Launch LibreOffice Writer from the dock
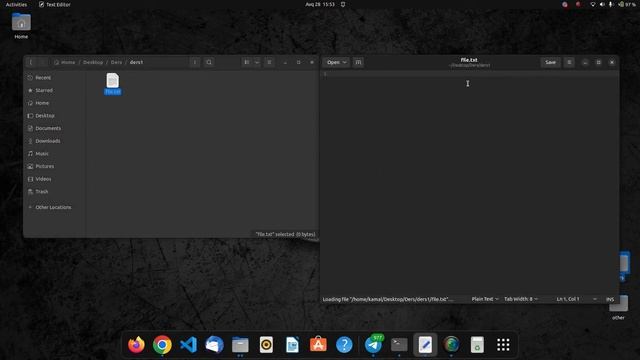This screenshot has height=360, width=640. coord(292,345)
